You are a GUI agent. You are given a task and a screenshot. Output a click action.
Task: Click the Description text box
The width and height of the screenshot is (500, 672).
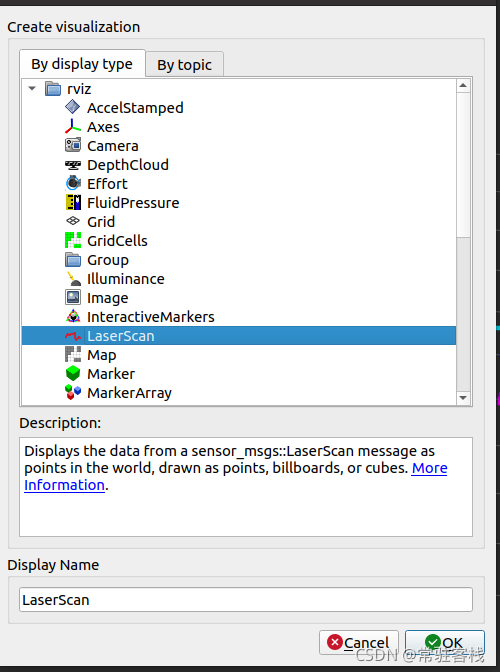(x=246, y=487)
